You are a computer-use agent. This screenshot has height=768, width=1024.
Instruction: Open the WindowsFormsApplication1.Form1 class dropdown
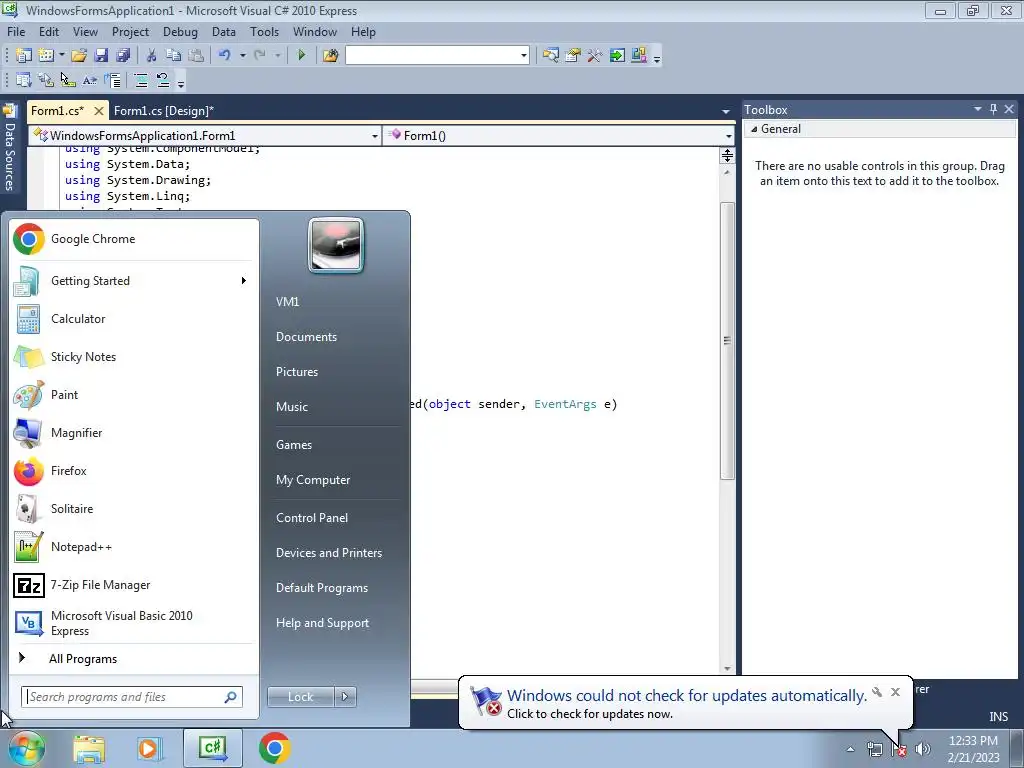tap(375, 136)
